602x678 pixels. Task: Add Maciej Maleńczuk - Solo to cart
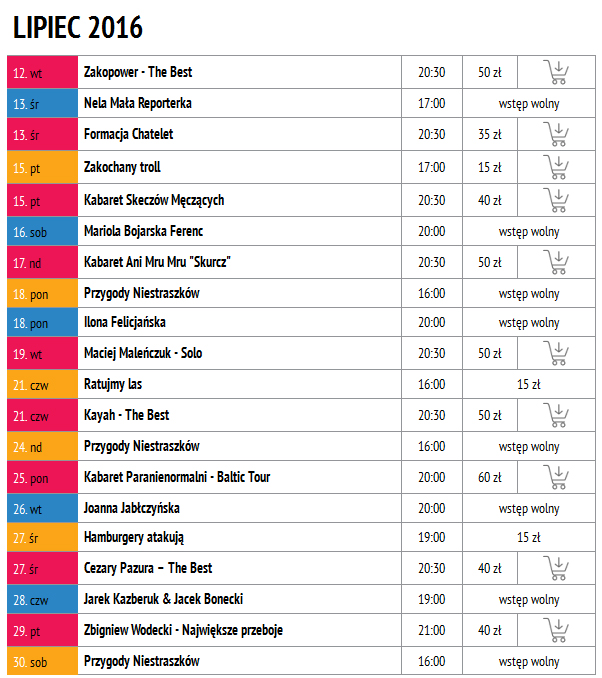556,353
